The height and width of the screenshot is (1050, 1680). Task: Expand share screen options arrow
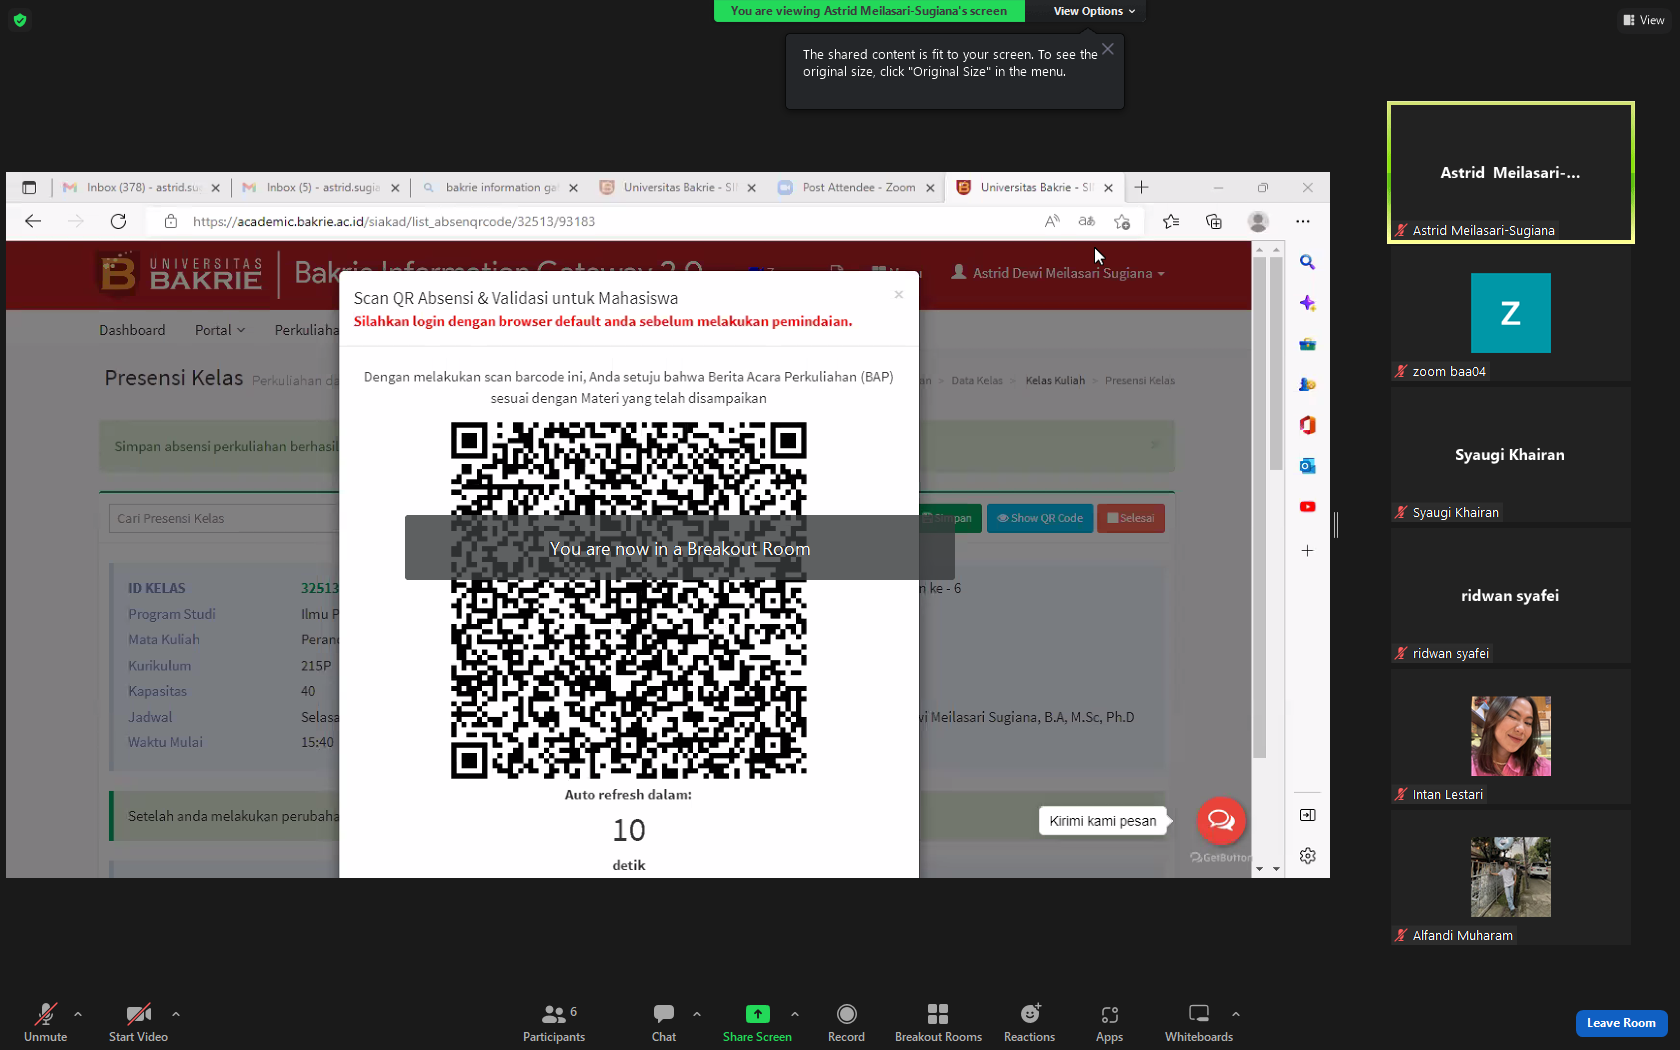795,1014
